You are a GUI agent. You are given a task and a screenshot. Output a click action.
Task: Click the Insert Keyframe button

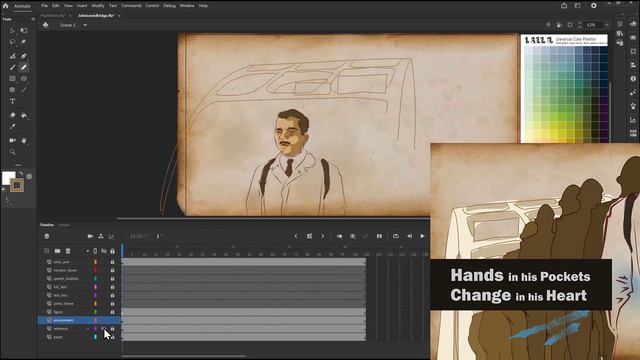[309, 236]
